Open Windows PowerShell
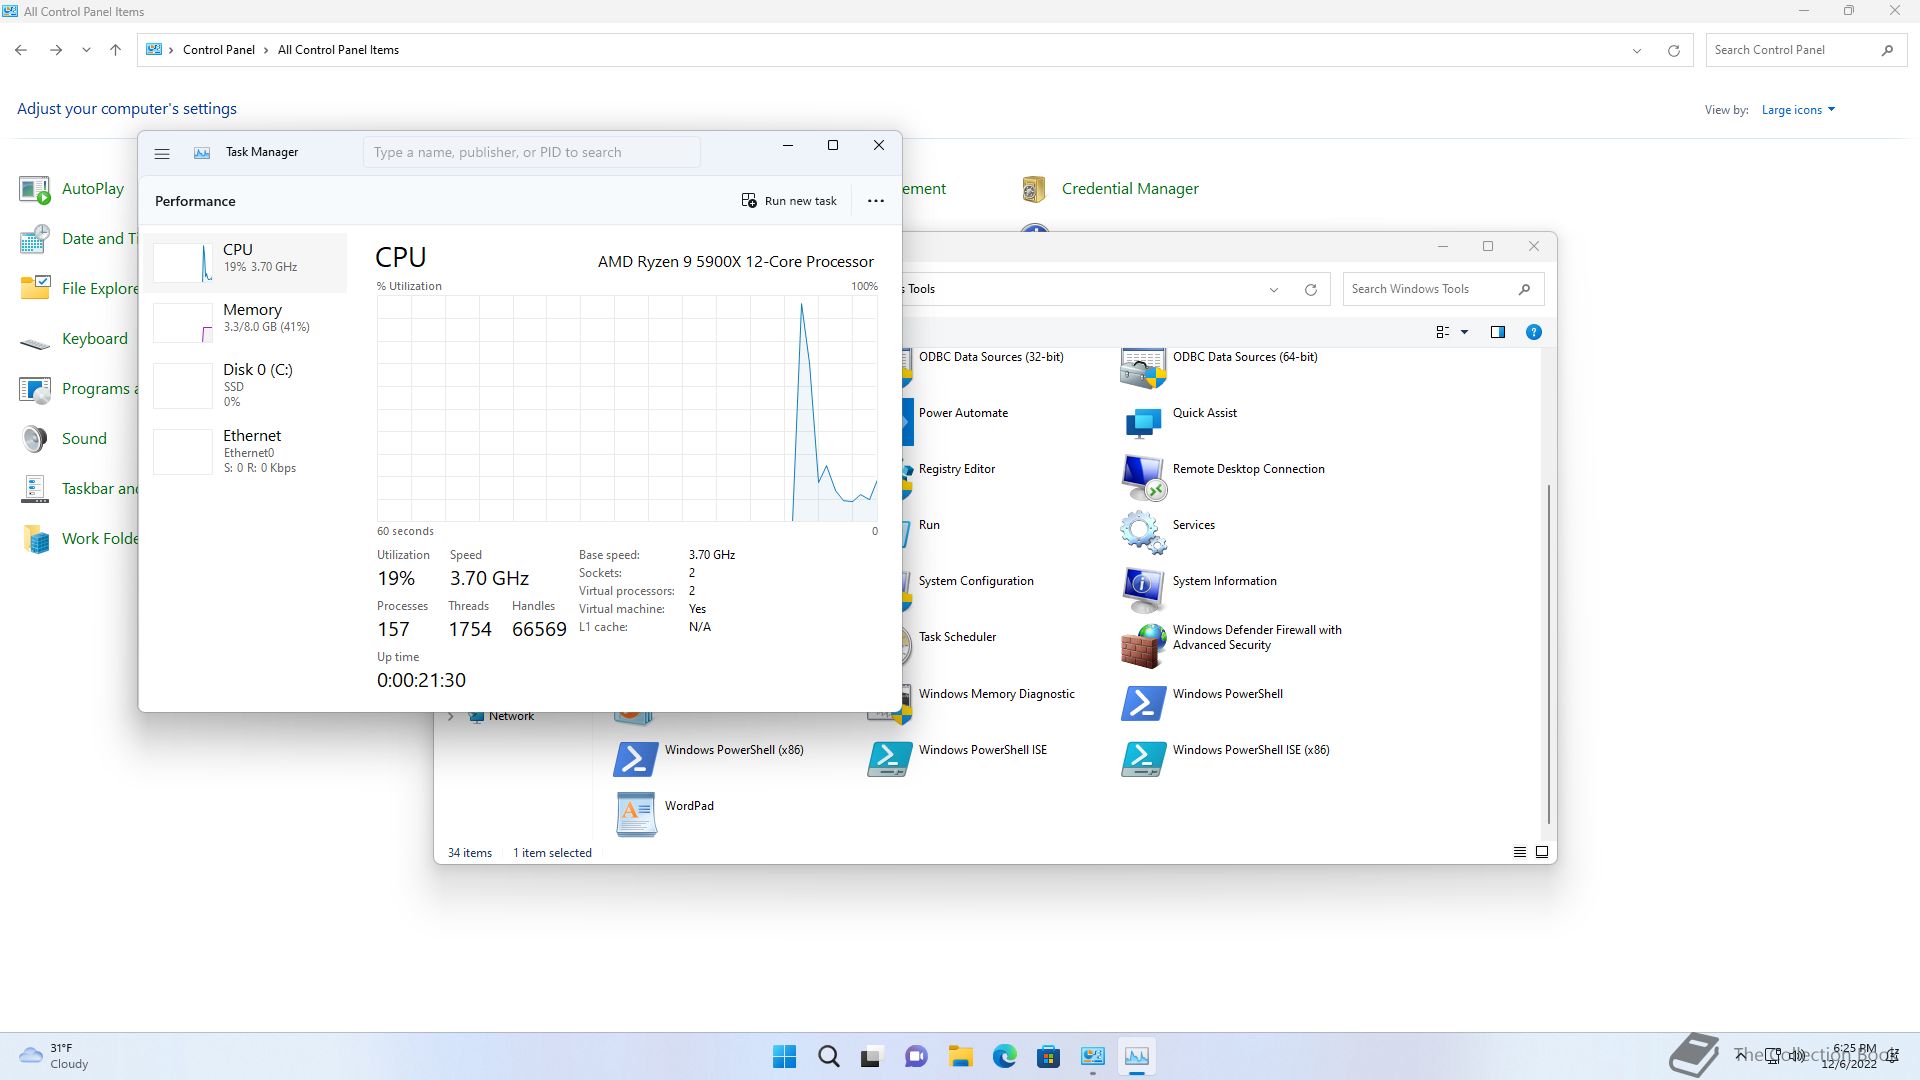The height and width of the screenshot is (1080, 1920). [1202, 702]
